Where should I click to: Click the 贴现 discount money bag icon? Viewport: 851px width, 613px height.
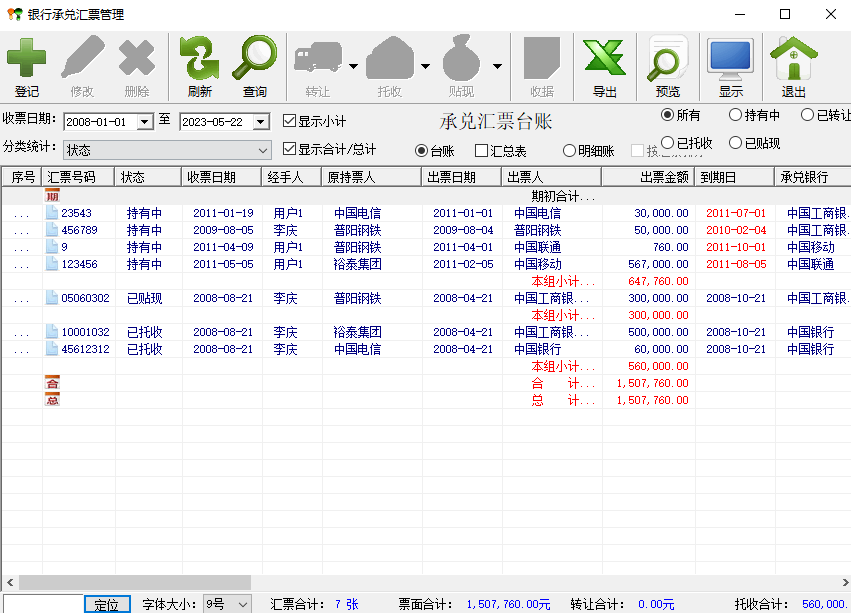pyautogui.click(x=461, y=58)
